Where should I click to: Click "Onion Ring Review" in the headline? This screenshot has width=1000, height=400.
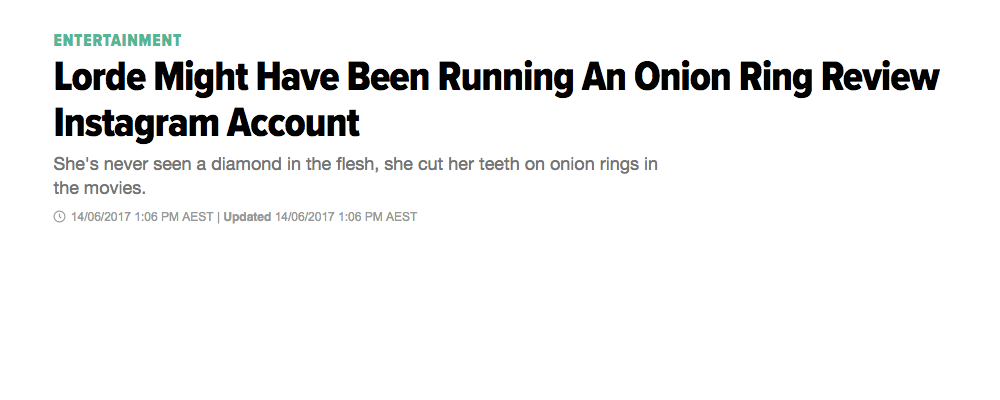pyautogui.click(x=790, y=79)
